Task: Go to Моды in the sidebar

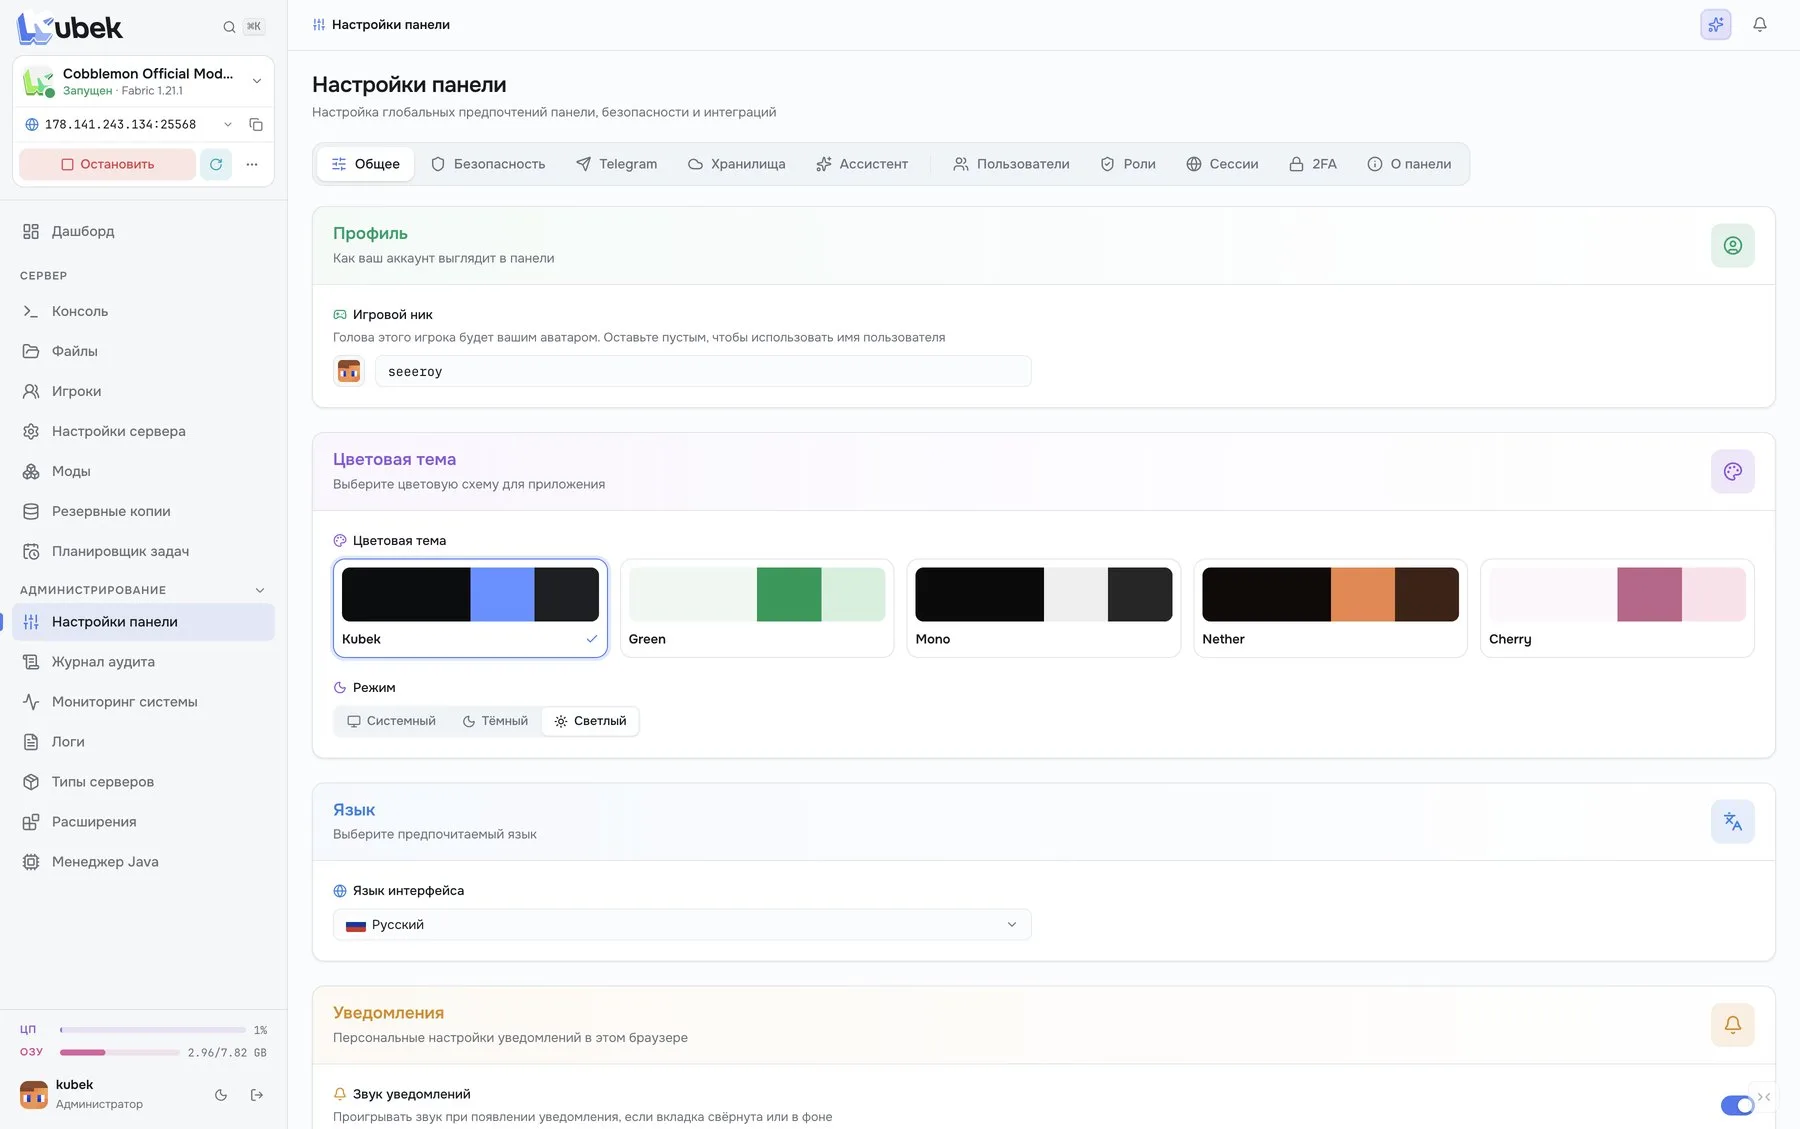Action: point(143,471)
